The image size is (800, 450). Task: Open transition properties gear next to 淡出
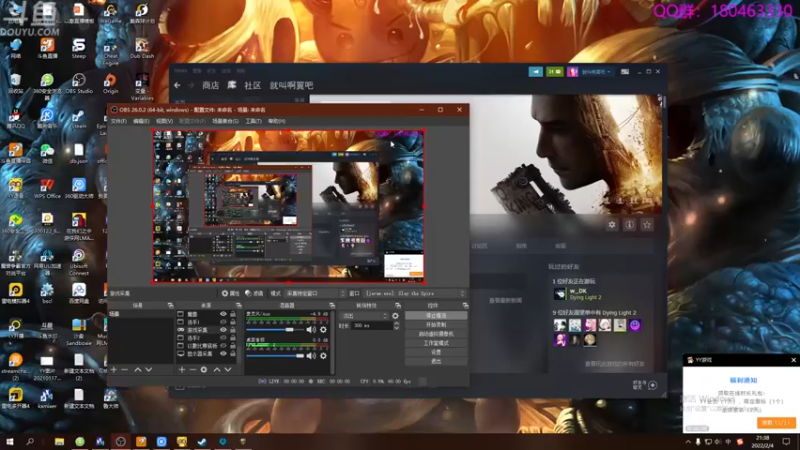click(x=395, y=316)
